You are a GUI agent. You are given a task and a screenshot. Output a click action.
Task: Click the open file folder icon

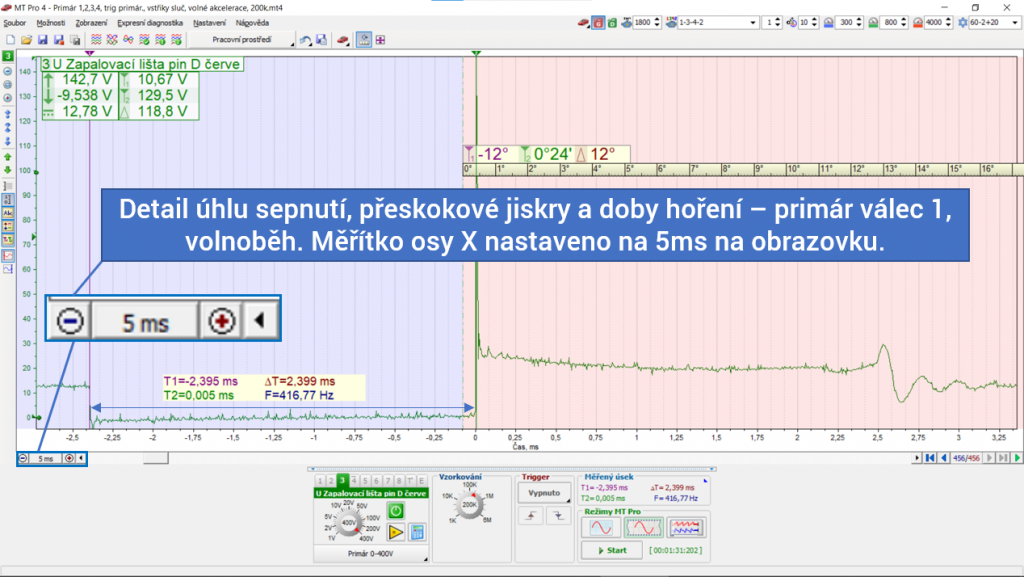click(26, 40)
